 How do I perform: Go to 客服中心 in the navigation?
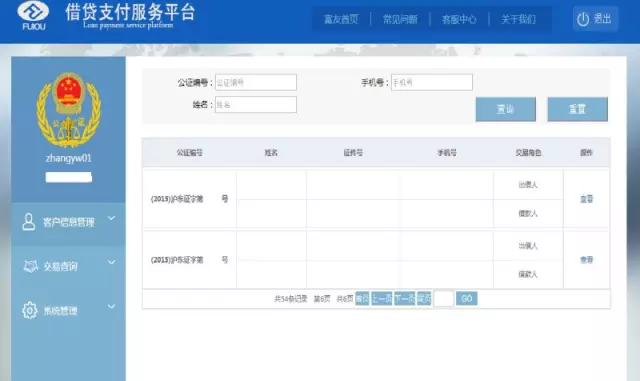tap(459, 19)
